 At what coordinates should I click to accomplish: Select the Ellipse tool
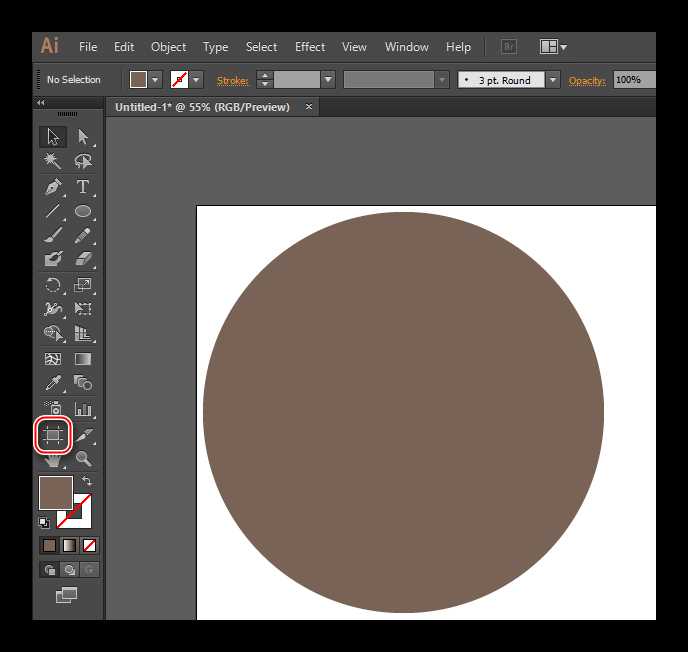82,211
